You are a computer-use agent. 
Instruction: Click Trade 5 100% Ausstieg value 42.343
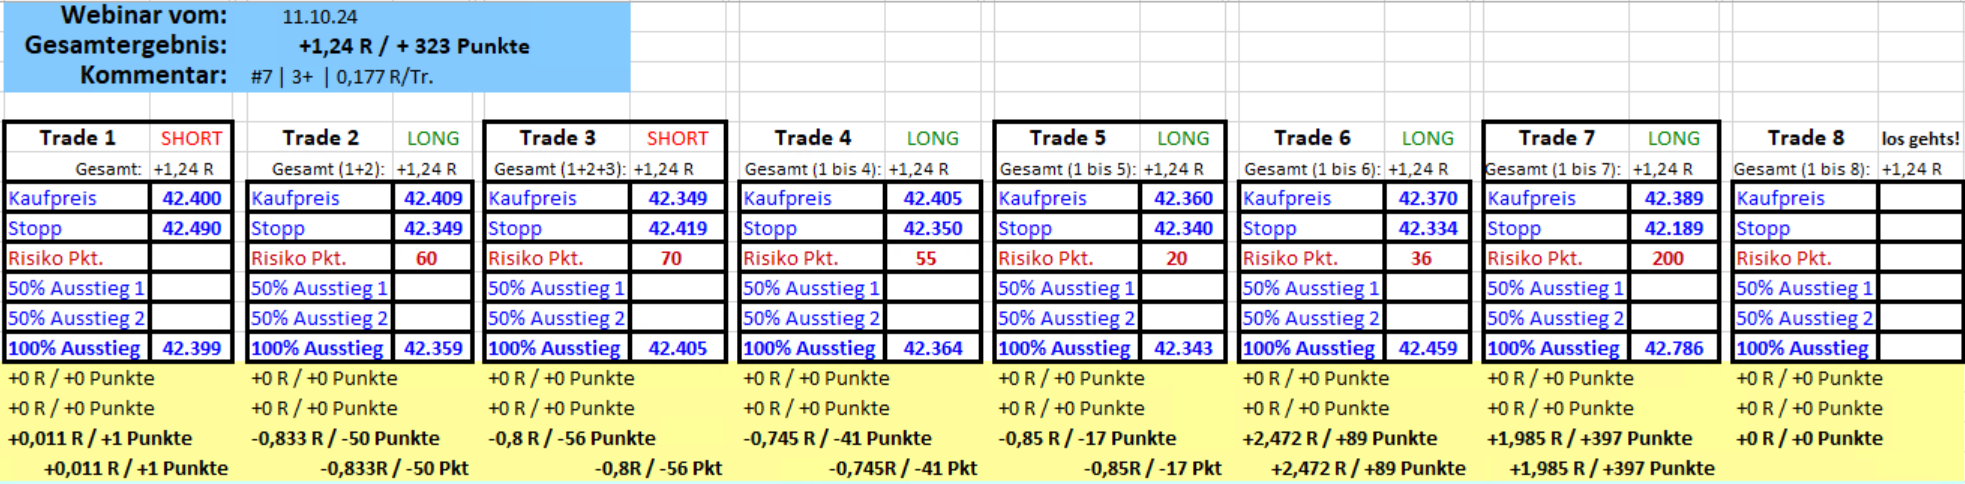(1183, 348)
